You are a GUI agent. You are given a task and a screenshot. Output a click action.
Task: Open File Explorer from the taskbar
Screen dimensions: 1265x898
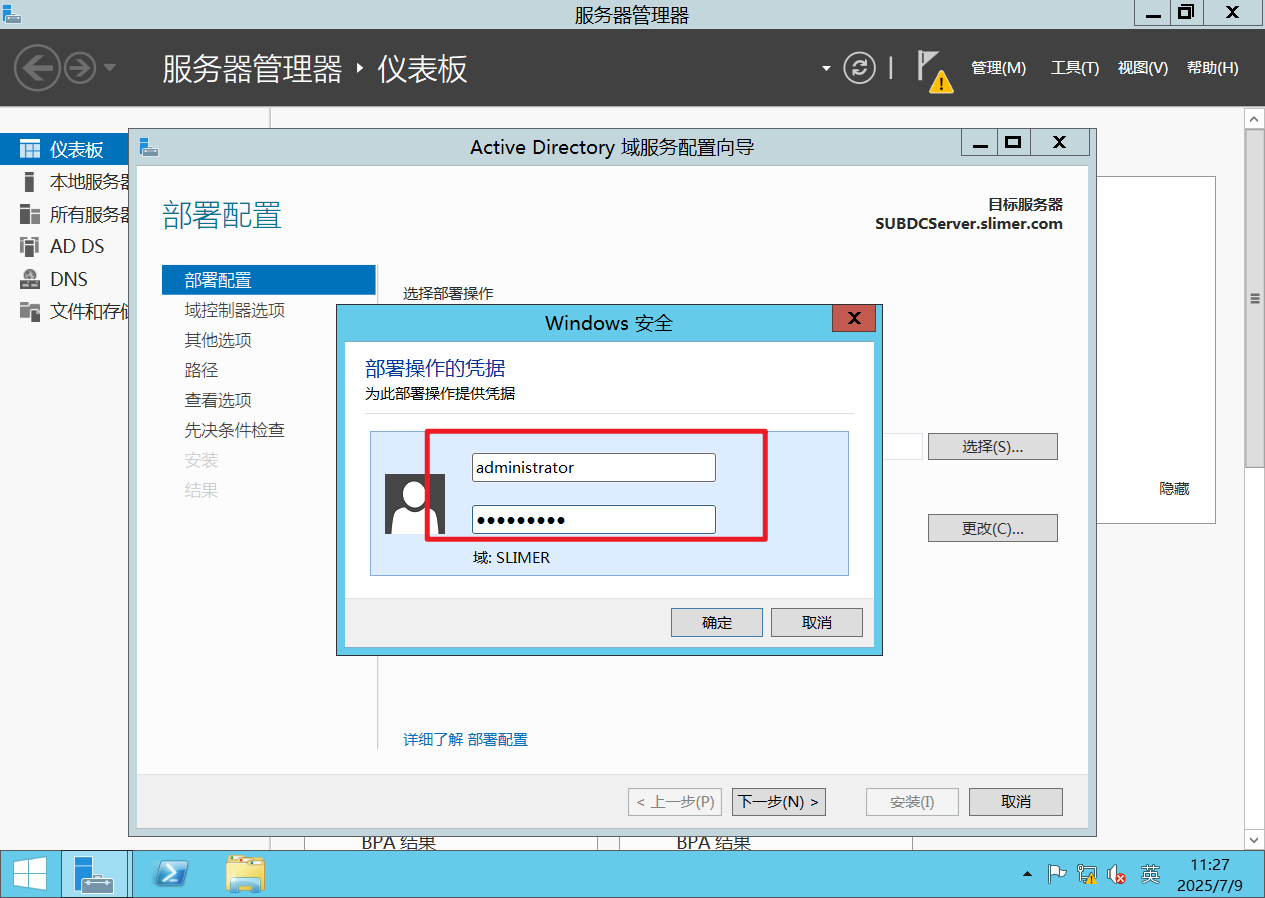245,875
